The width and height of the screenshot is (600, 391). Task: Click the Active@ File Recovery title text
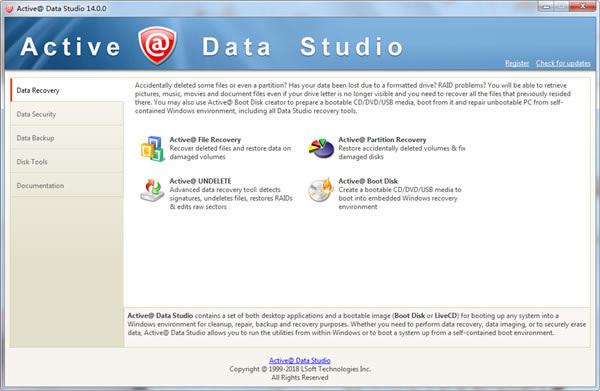pos(205,140)
